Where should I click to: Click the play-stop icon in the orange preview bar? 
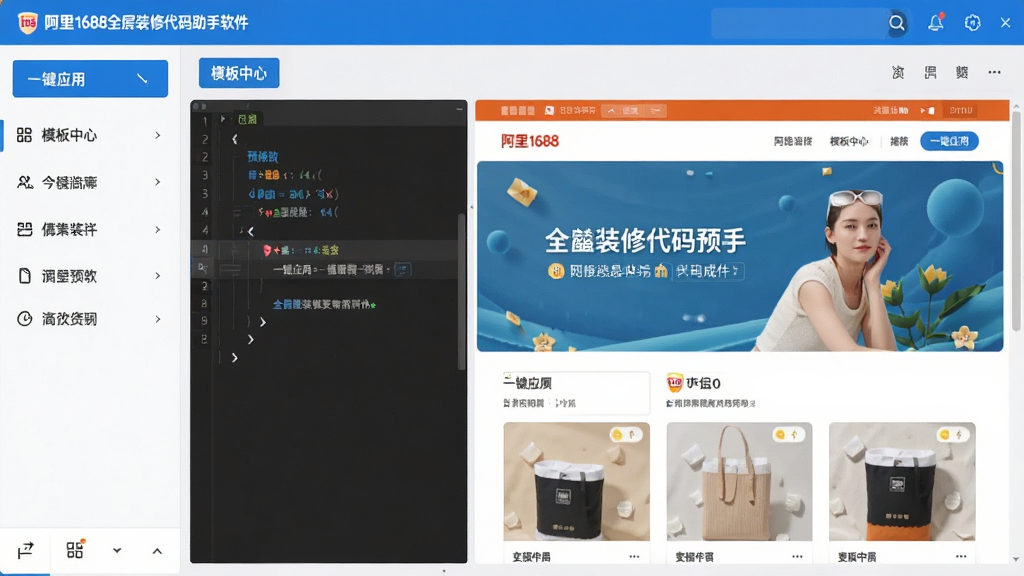coord(927,110)
